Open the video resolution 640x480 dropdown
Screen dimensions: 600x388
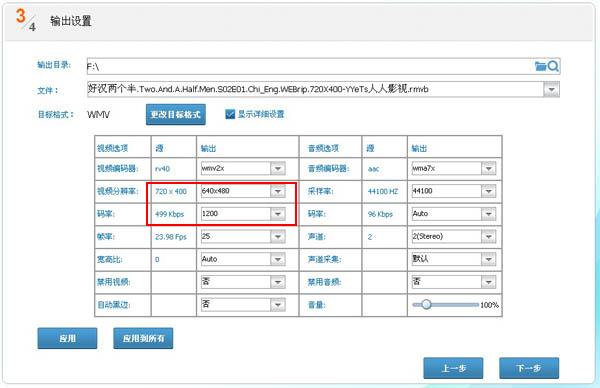pos(278,191)
